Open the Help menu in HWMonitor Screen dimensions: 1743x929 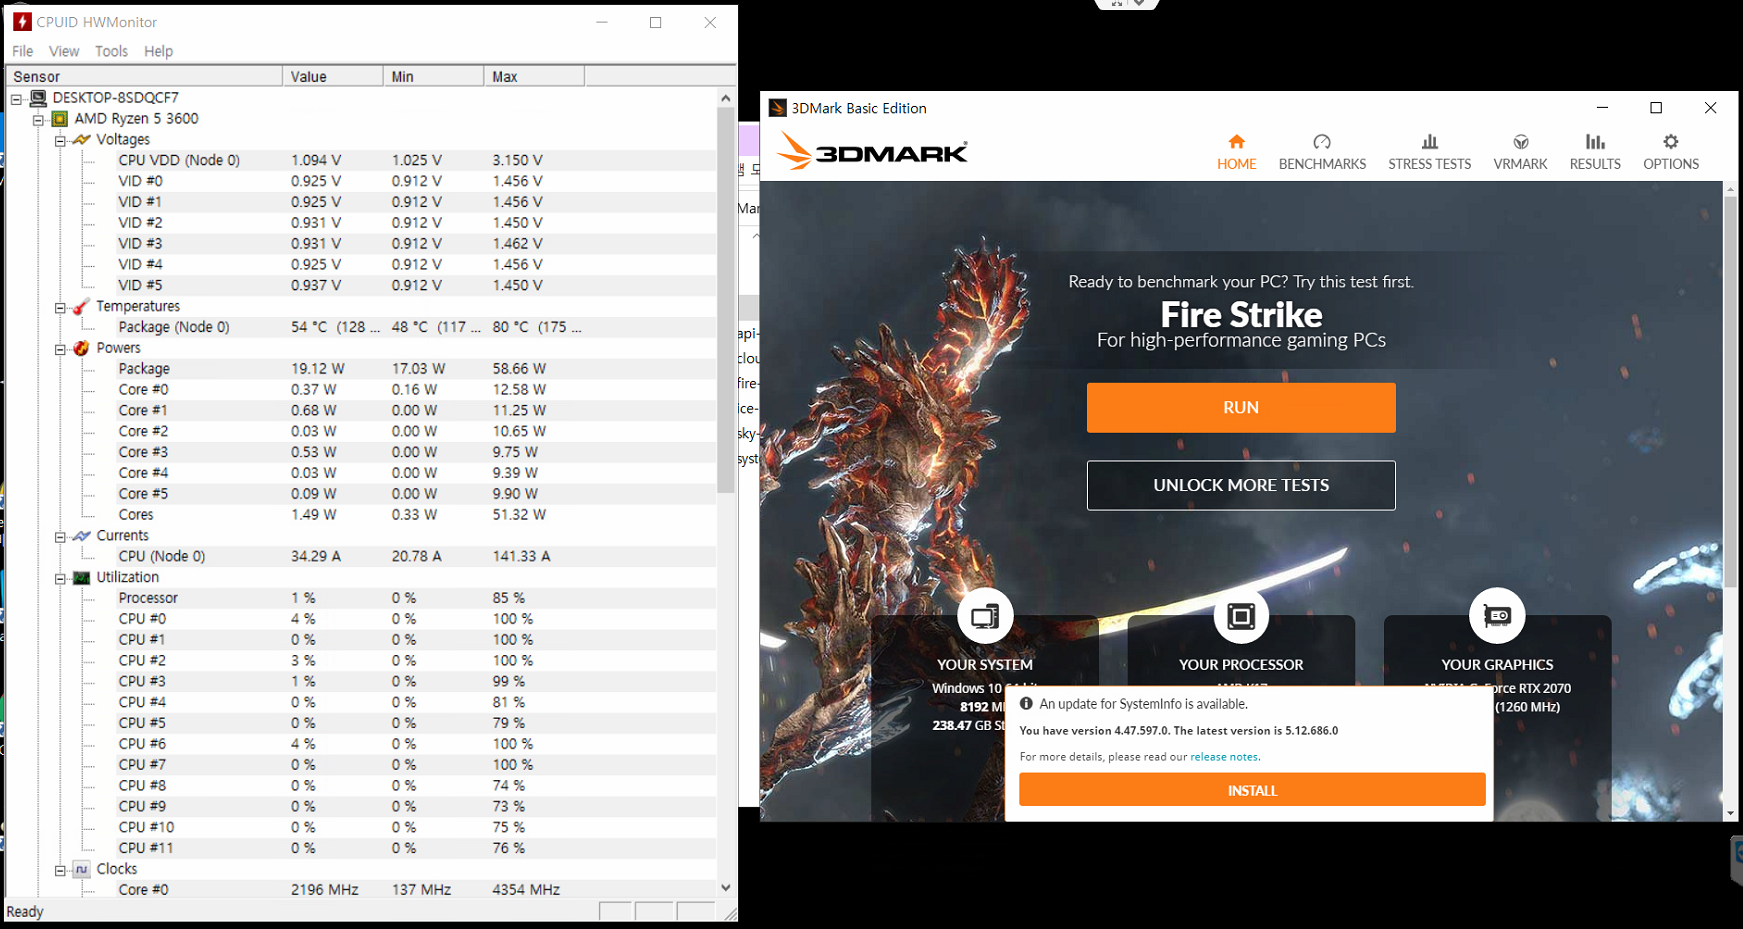158,51
